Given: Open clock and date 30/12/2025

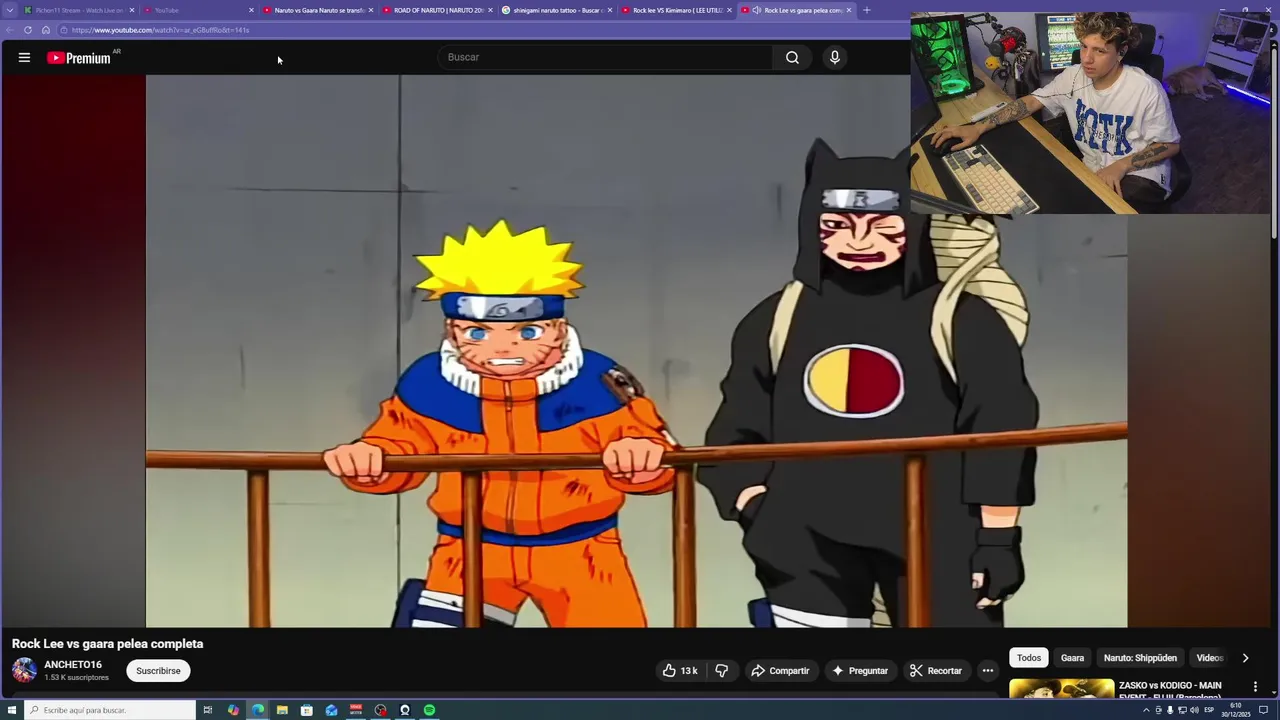Looking at the screenshot, I should click(x=1236, y=710).
